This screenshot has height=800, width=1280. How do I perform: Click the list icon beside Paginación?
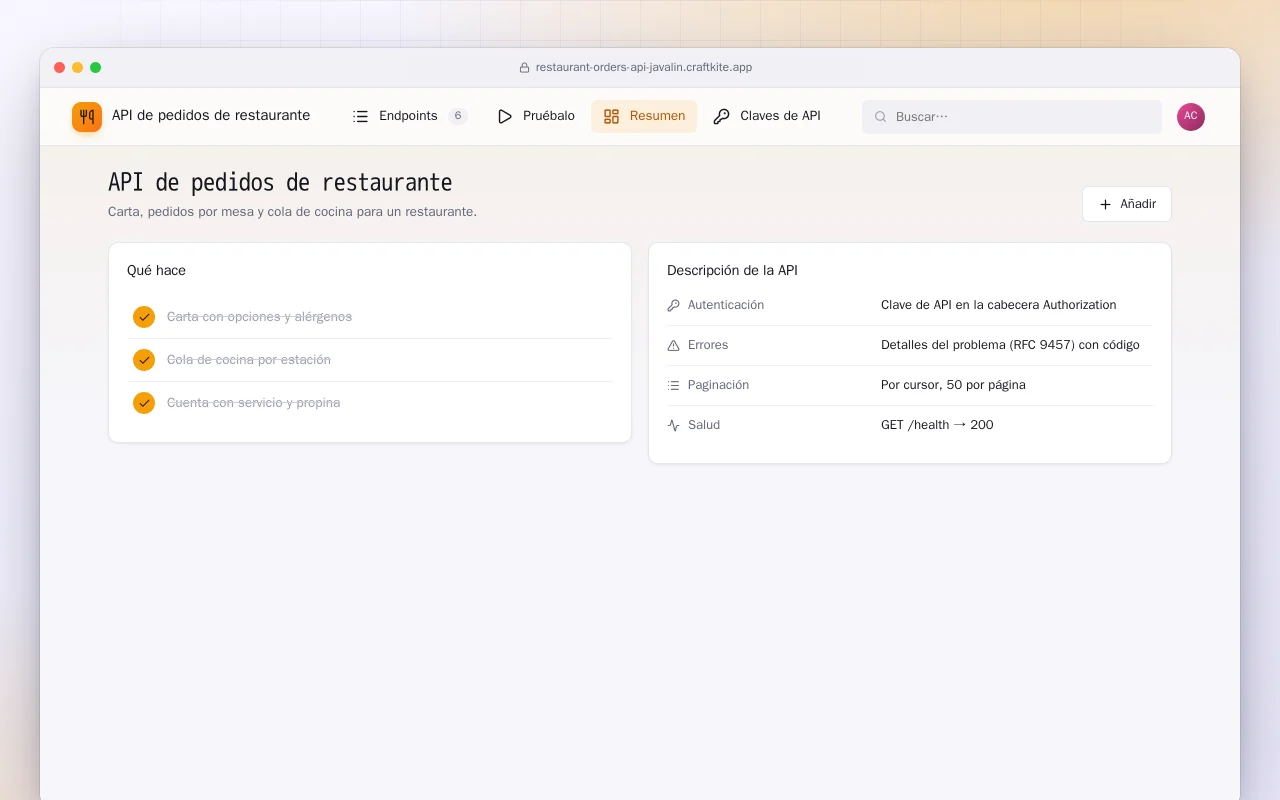(673, 385)
